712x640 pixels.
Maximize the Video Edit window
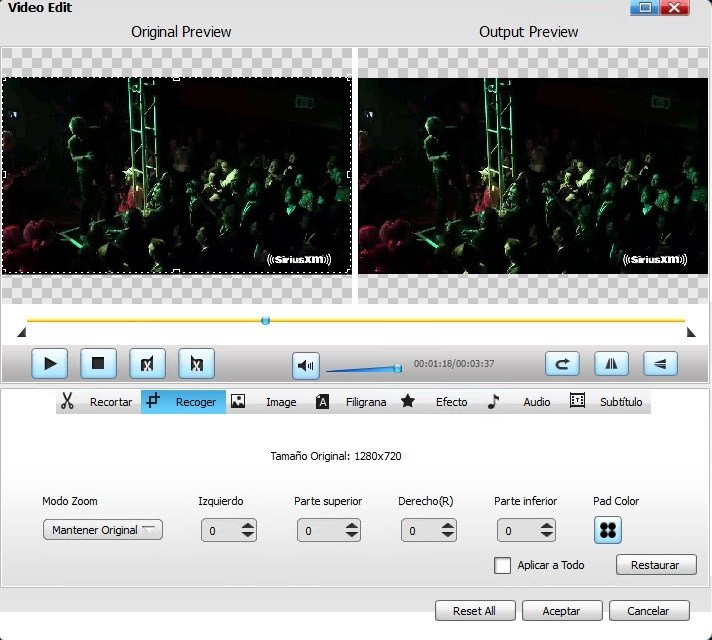(645, 7)
